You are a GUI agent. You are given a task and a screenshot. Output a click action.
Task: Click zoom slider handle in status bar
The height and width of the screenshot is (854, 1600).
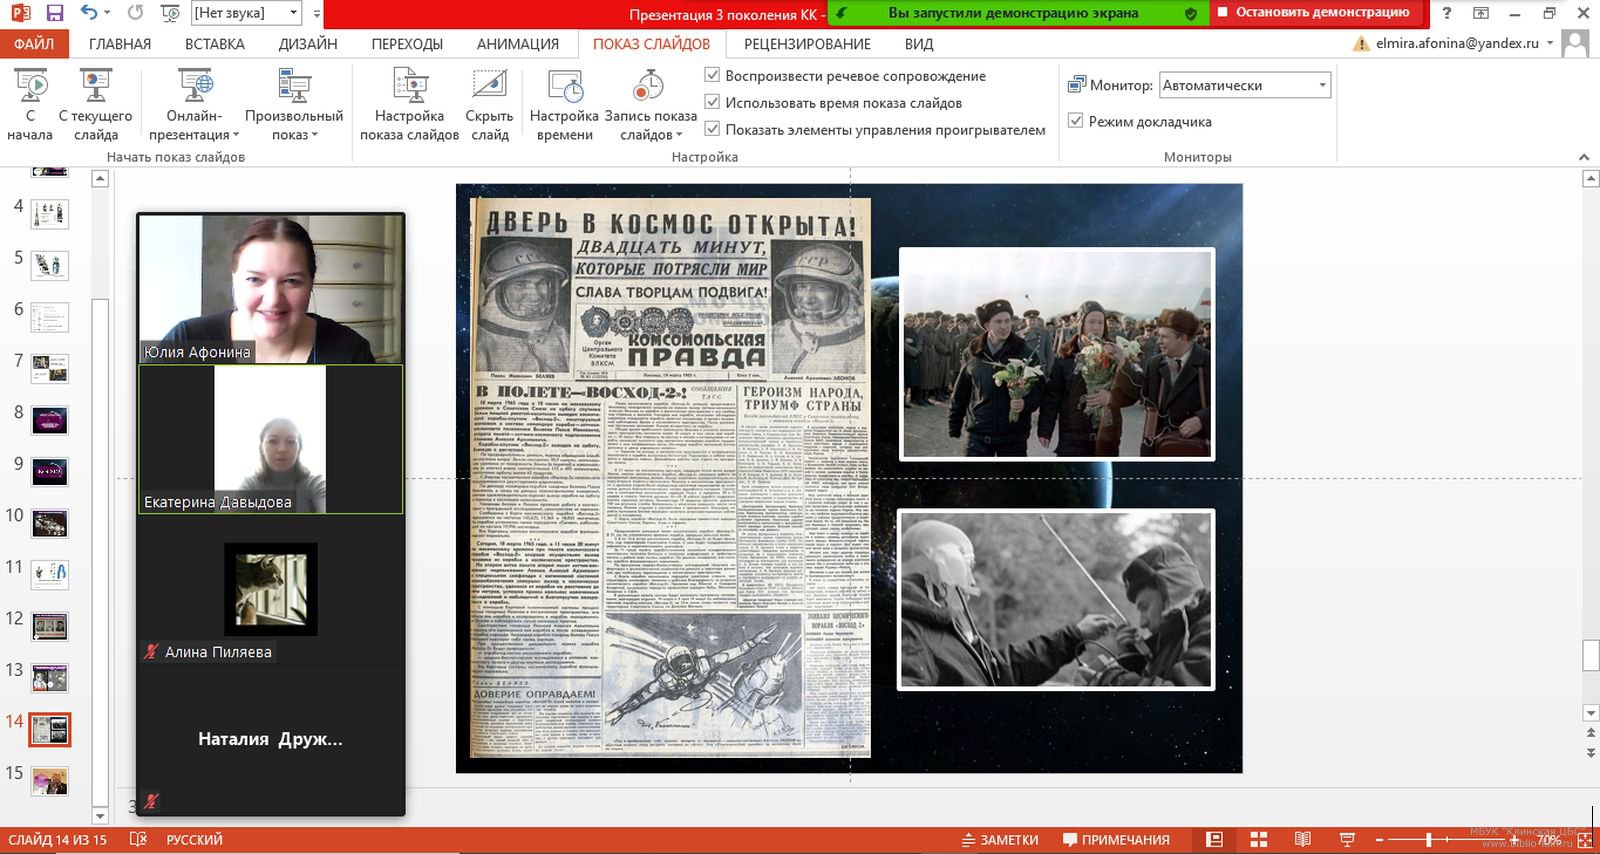pos(1429,840)
